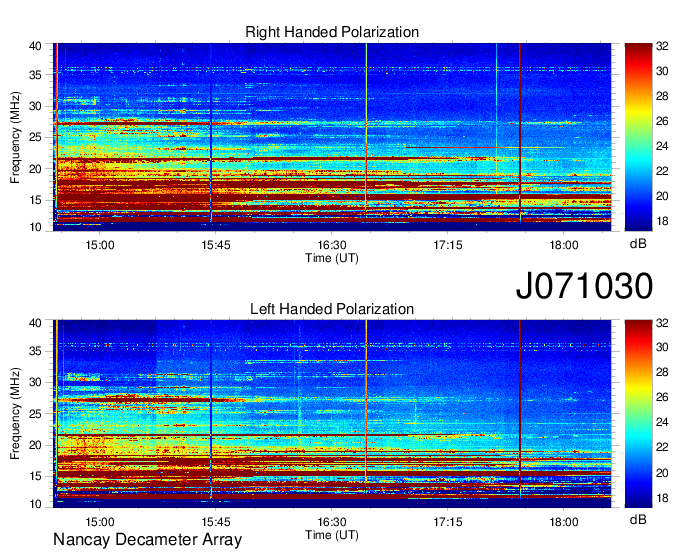This screenshot has height=552, width=680.
Task: Click the 20 MHz tick on the left-handed plot
Action: (35, 445)
